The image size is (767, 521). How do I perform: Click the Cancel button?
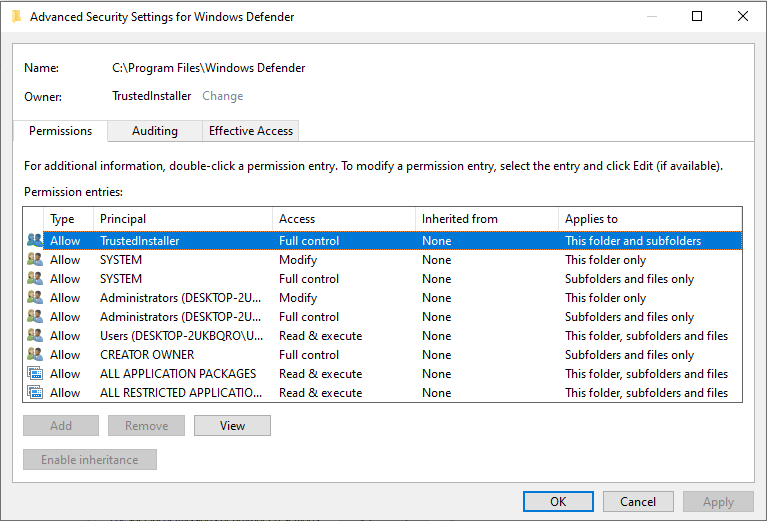click(638, 501)
